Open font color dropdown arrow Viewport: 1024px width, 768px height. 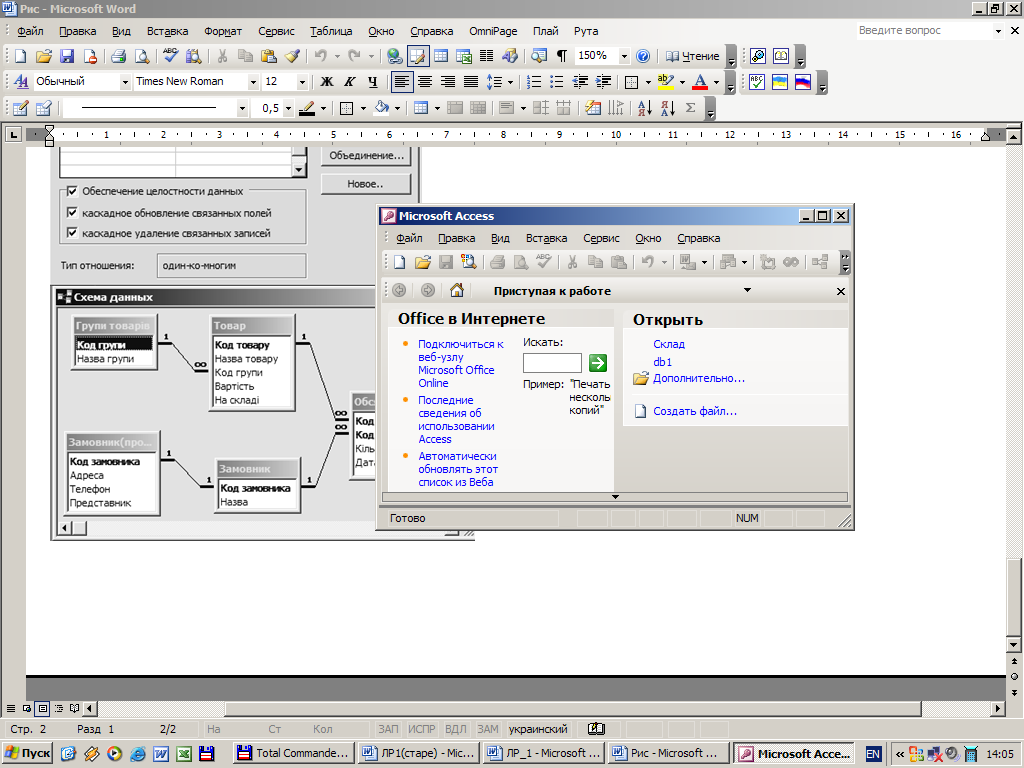tap(716, 82)
